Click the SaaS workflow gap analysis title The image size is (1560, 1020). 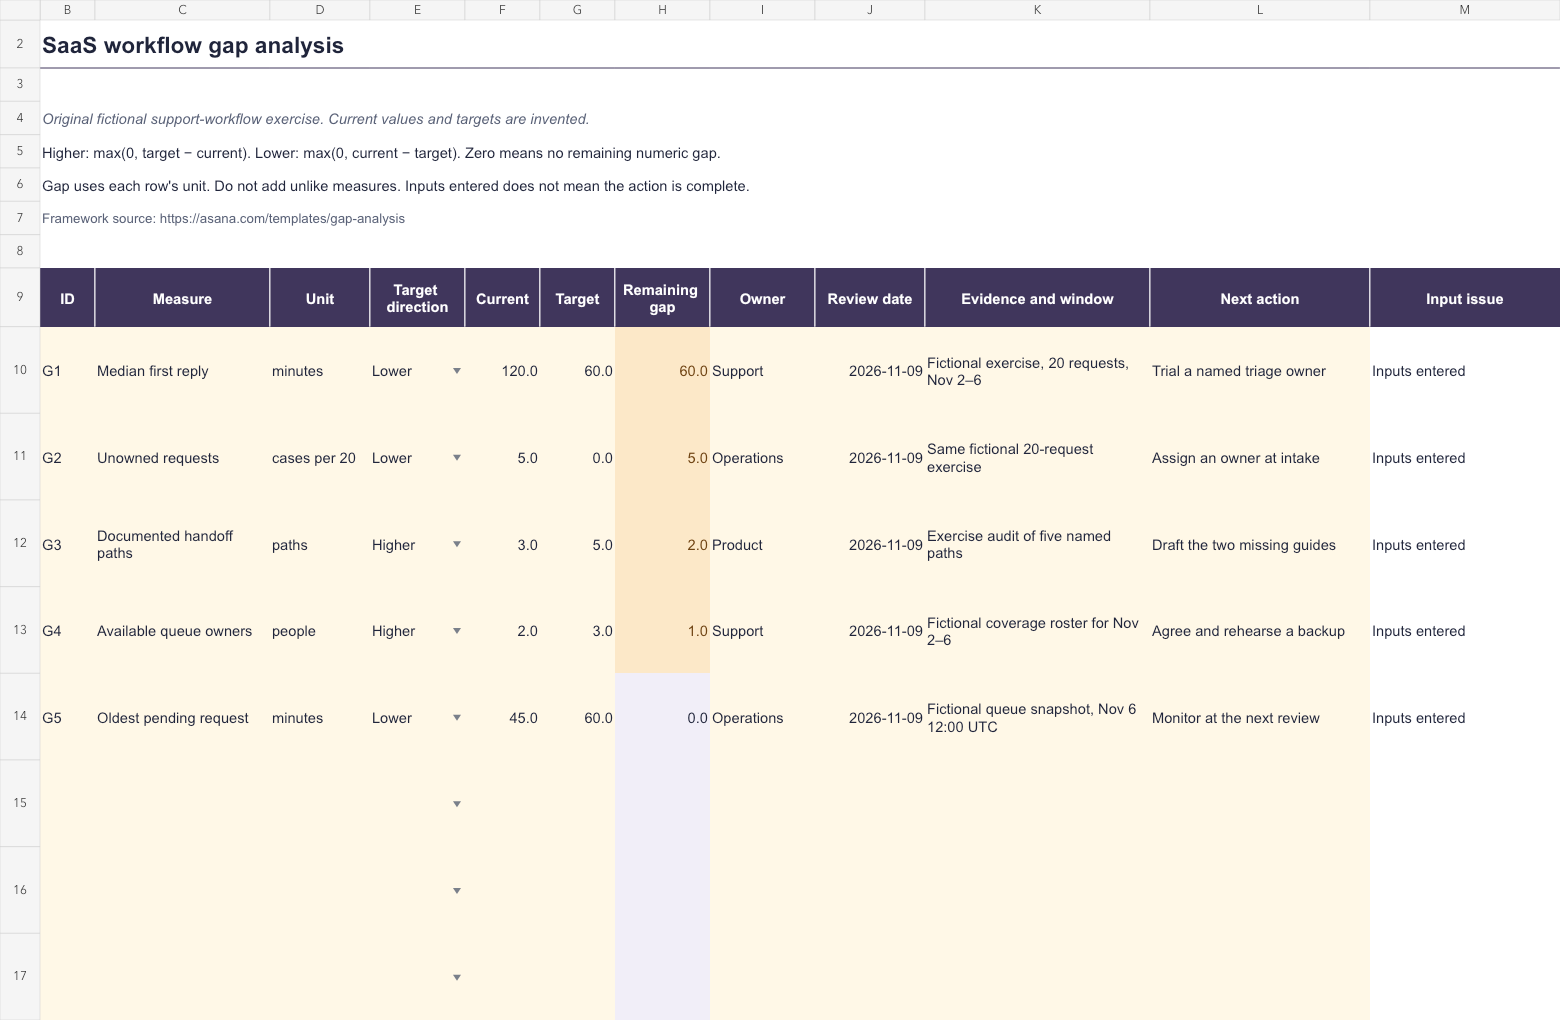coord(193,46)
